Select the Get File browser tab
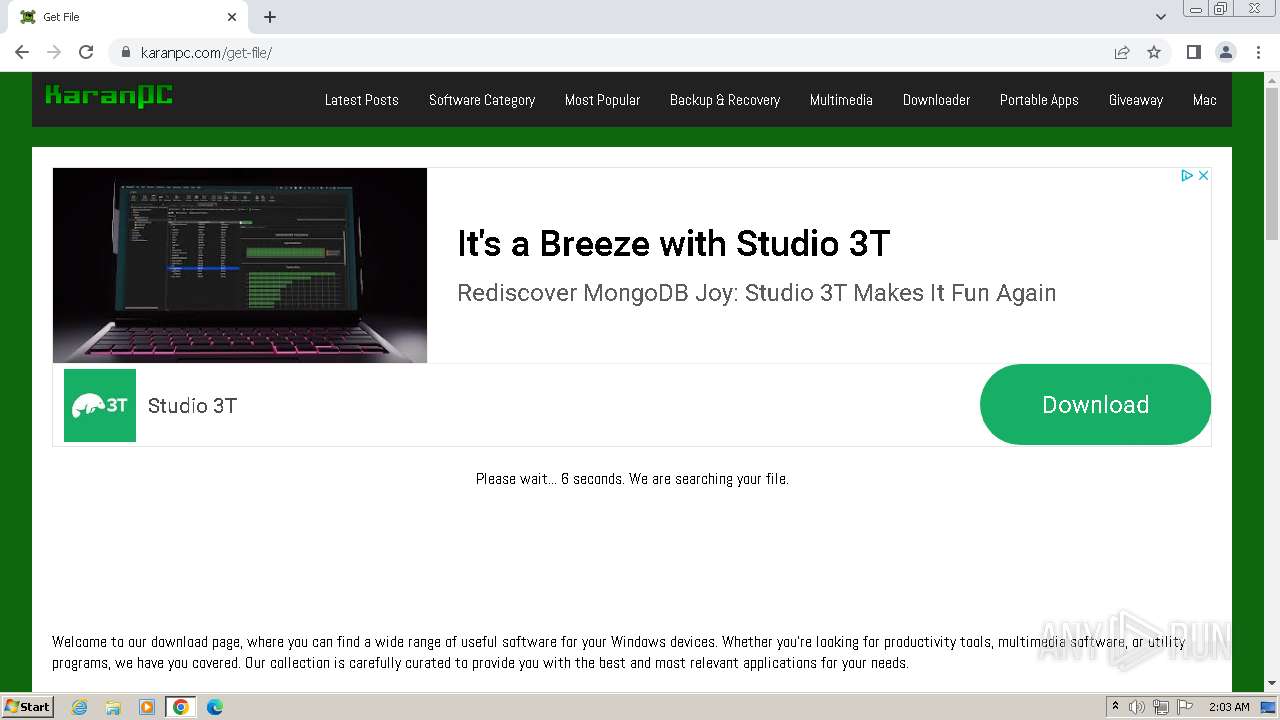Screen dimensions: 1280x720 [127, 17]
